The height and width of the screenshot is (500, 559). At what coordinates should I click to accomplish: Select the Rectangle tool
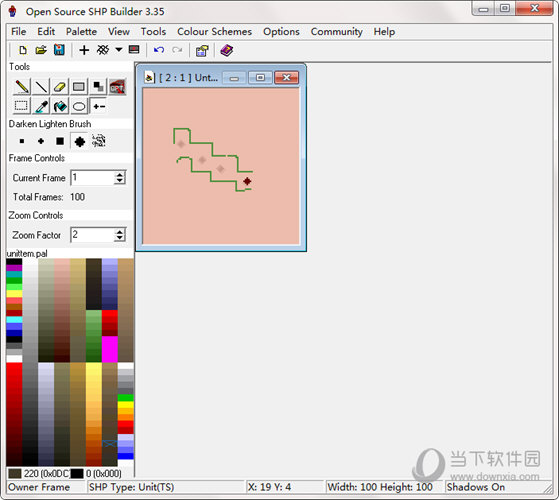point(79,87)
